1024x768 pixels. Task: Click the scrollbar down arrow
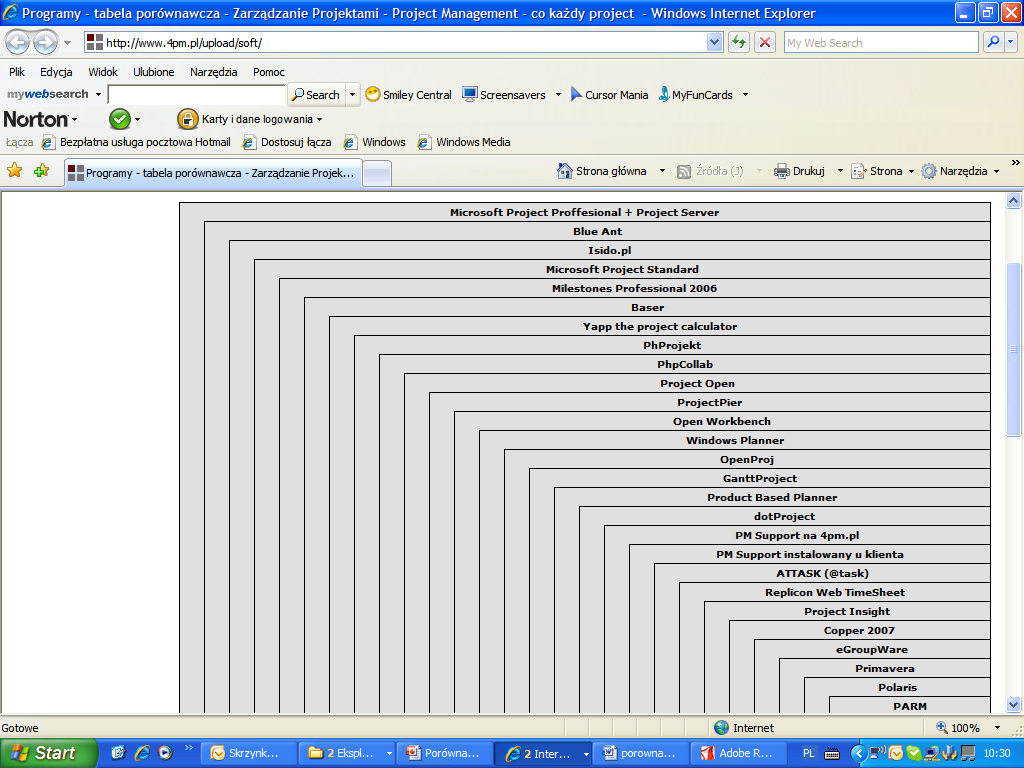(x=1013, y=705)
